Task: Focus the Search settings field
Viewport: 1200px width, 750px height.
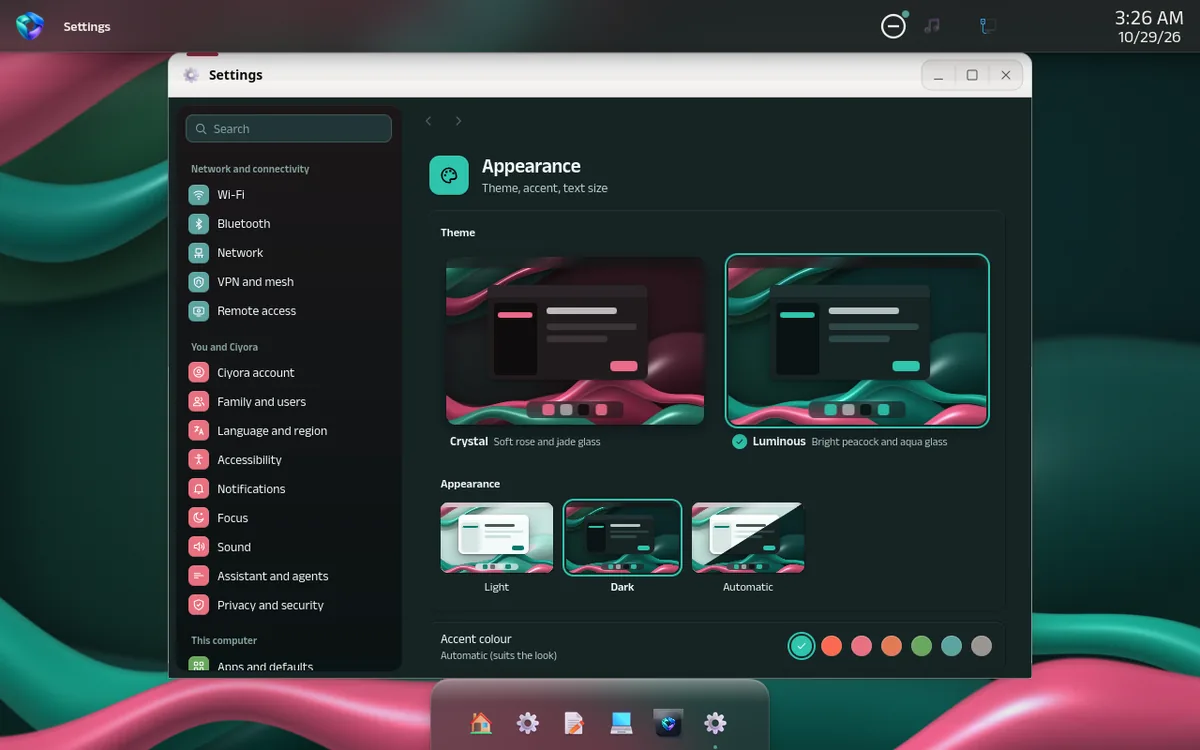Action: [x=288, y=129]
